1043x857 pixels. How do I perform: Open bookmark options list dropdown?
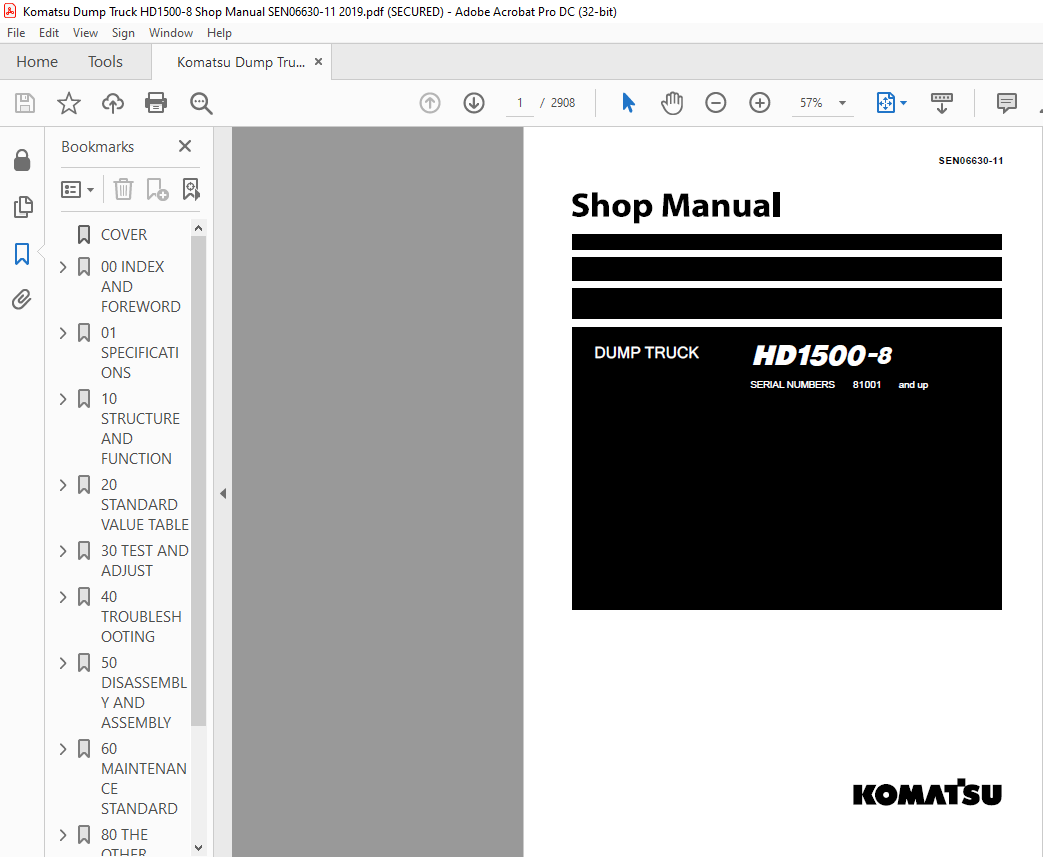click(x=78, y=190)
